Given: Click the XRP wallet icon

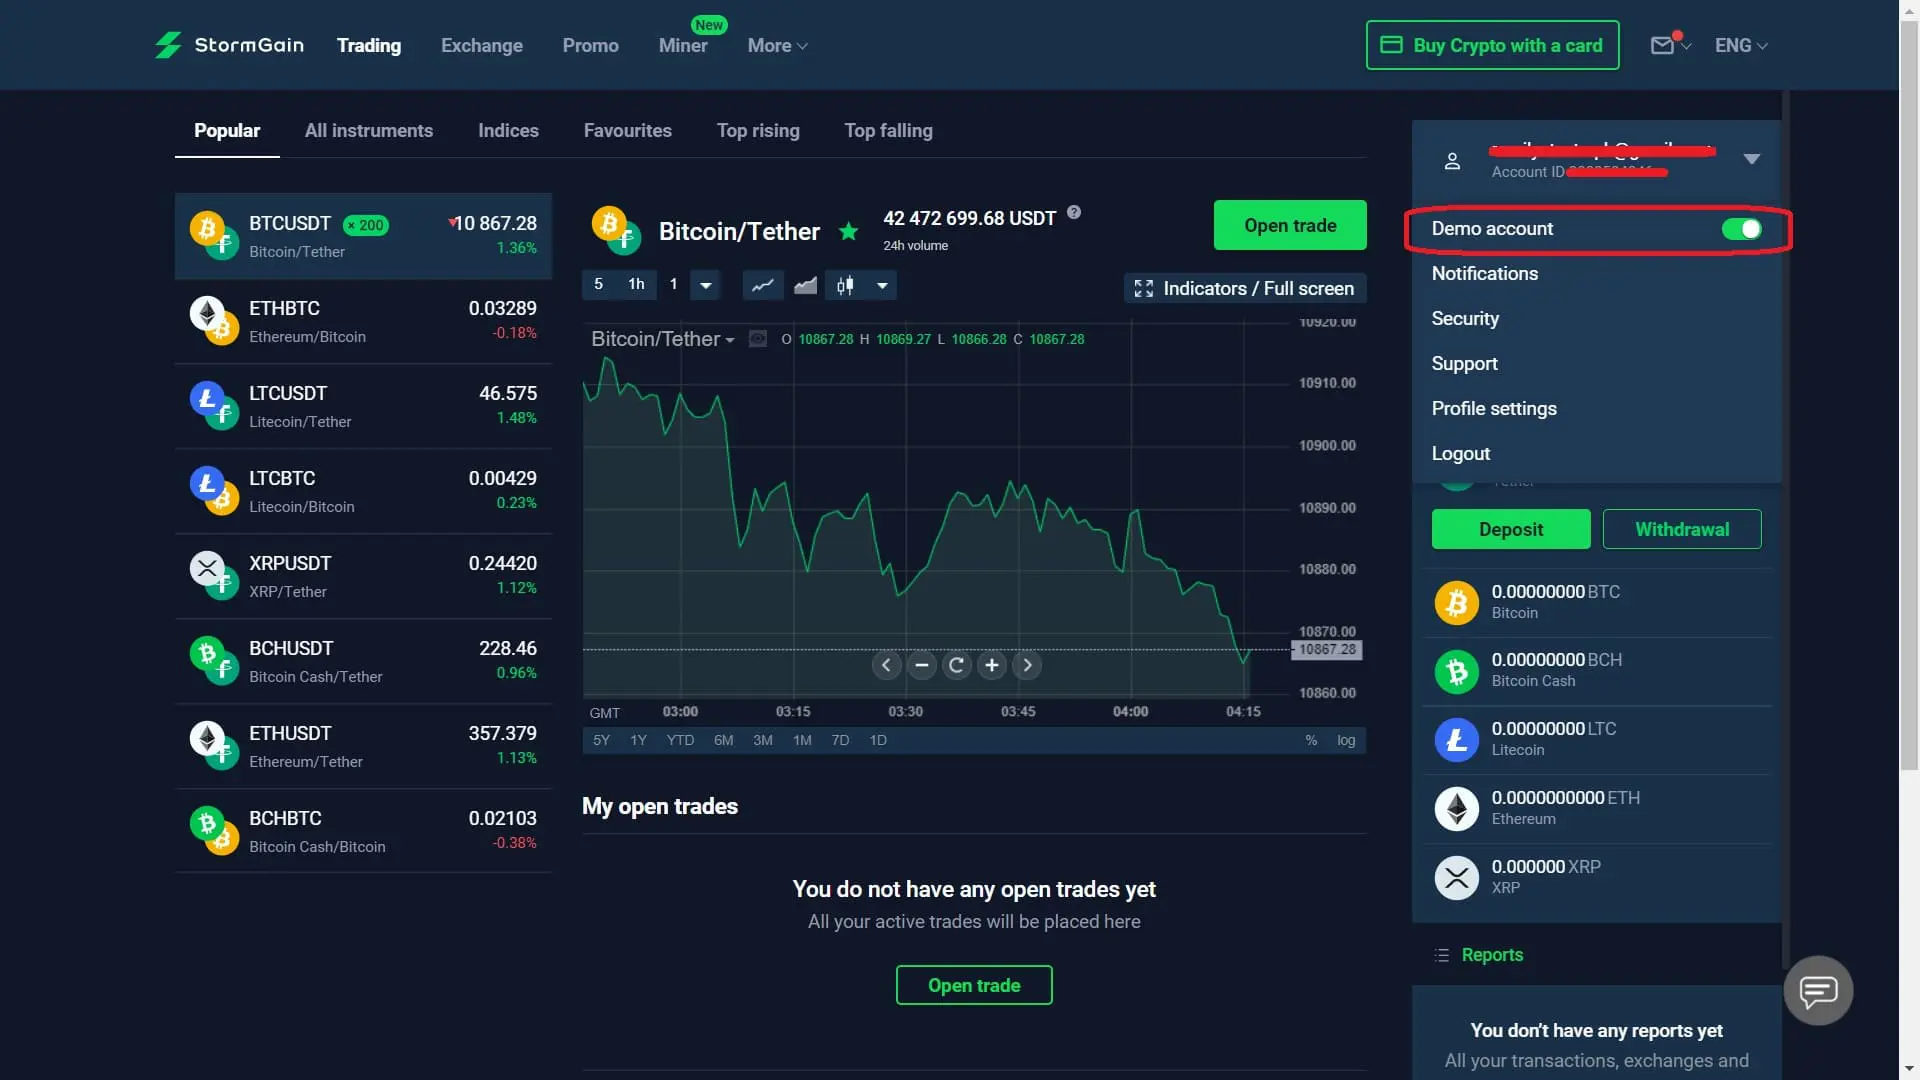Looking at the screenshot, I should tap(1457, 878).
